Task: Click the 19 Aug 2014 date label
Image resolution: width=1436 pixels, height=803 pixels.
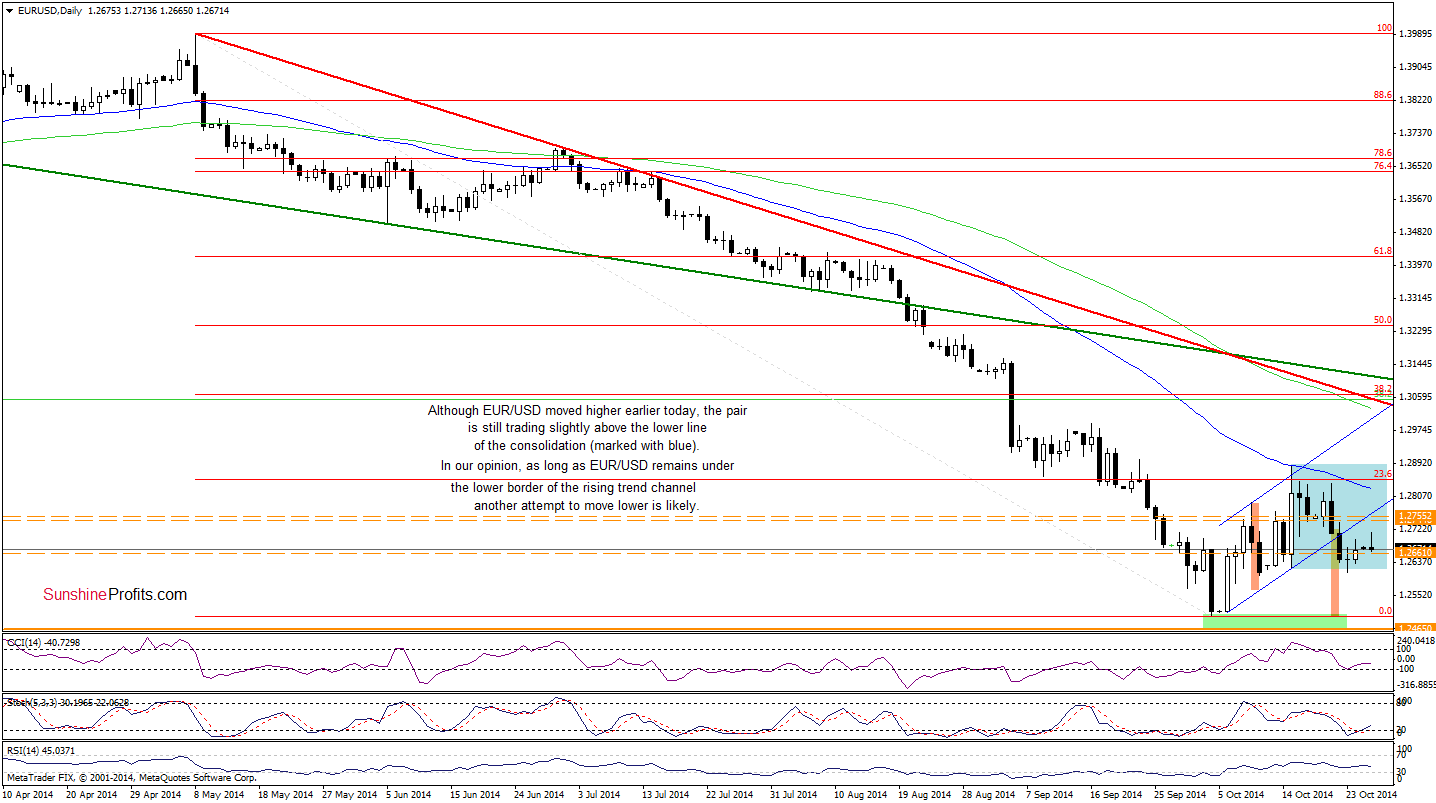Action: pyautogui.click(x=923, y=794)
